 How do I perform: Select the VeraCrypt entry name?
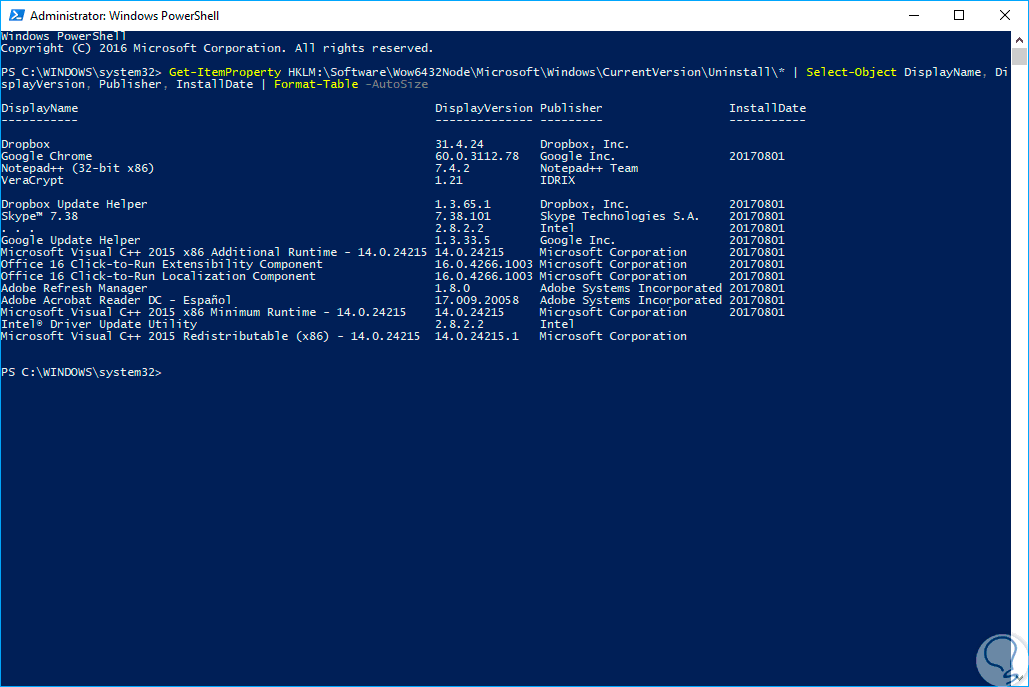(x=32, y=180)
